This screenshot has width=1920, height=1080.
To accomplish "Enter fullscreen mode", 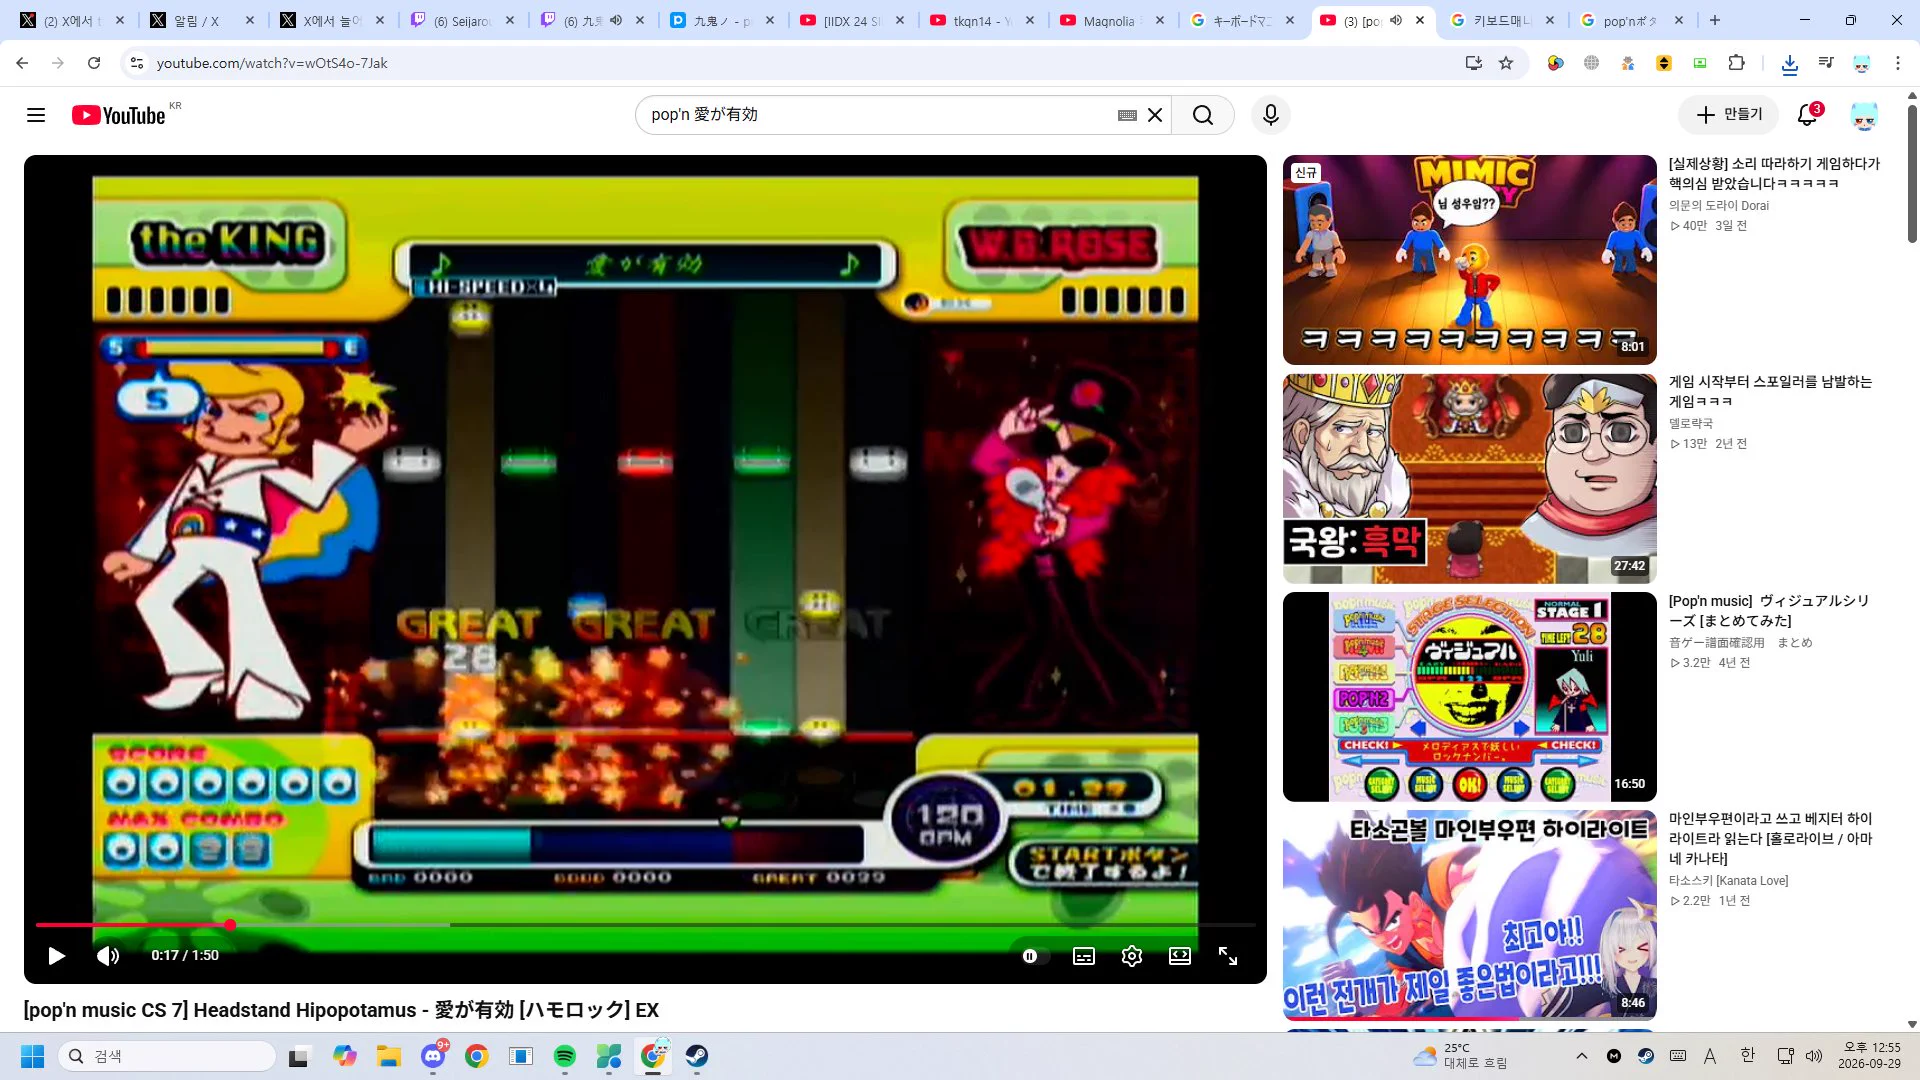I will pyautogui.click(x=1228, y=956).
